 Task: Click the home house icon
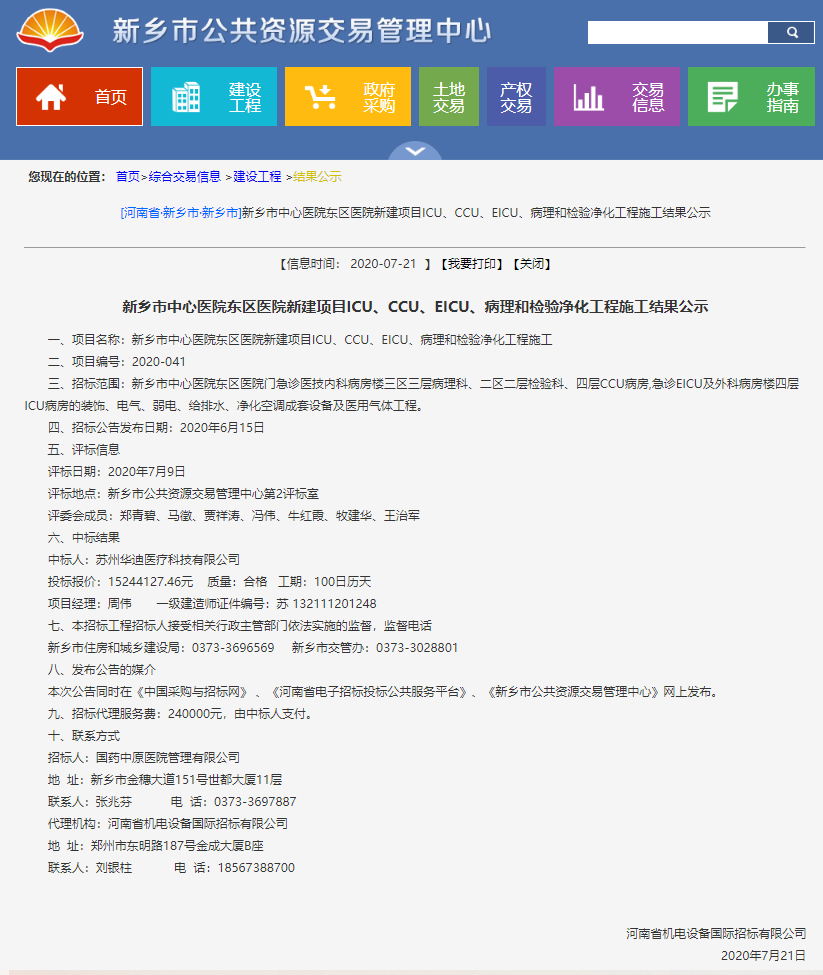click(51, 97)
